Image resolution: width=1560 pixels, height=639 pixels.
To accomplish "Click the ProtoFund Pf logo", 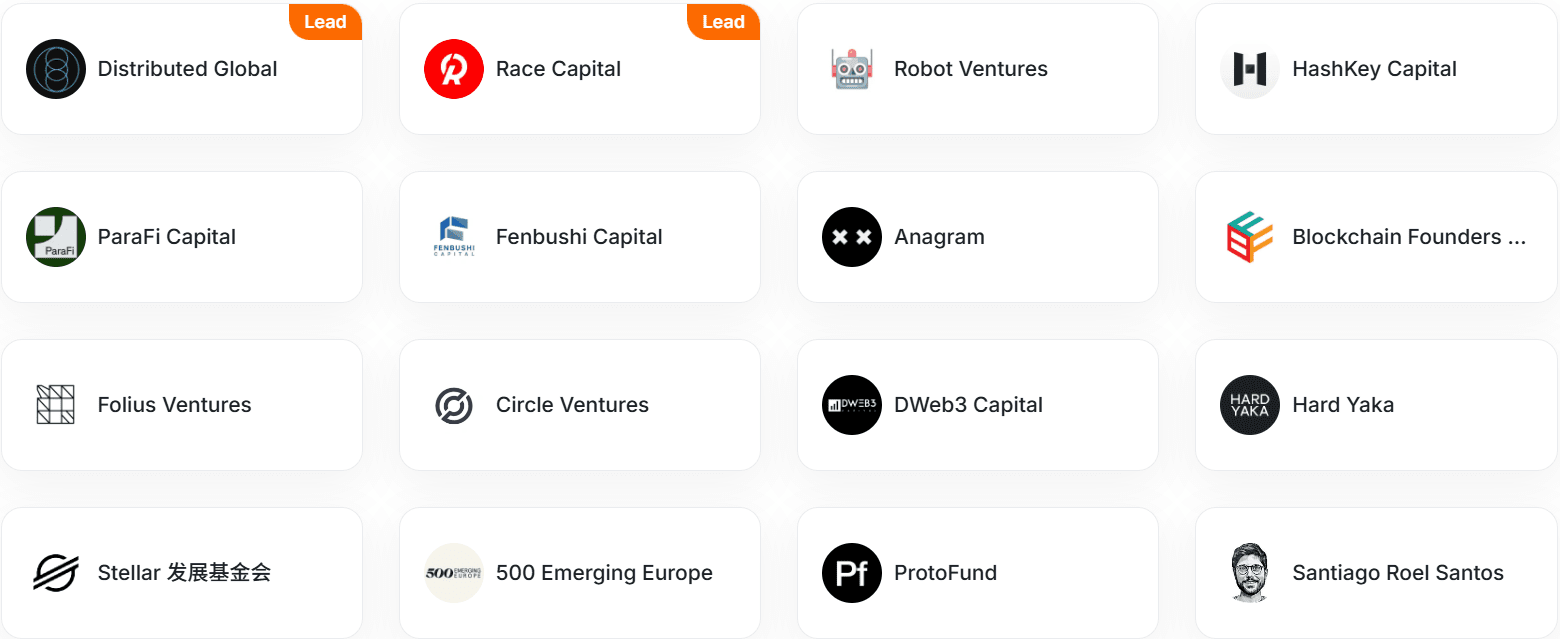I will point(852,573).
